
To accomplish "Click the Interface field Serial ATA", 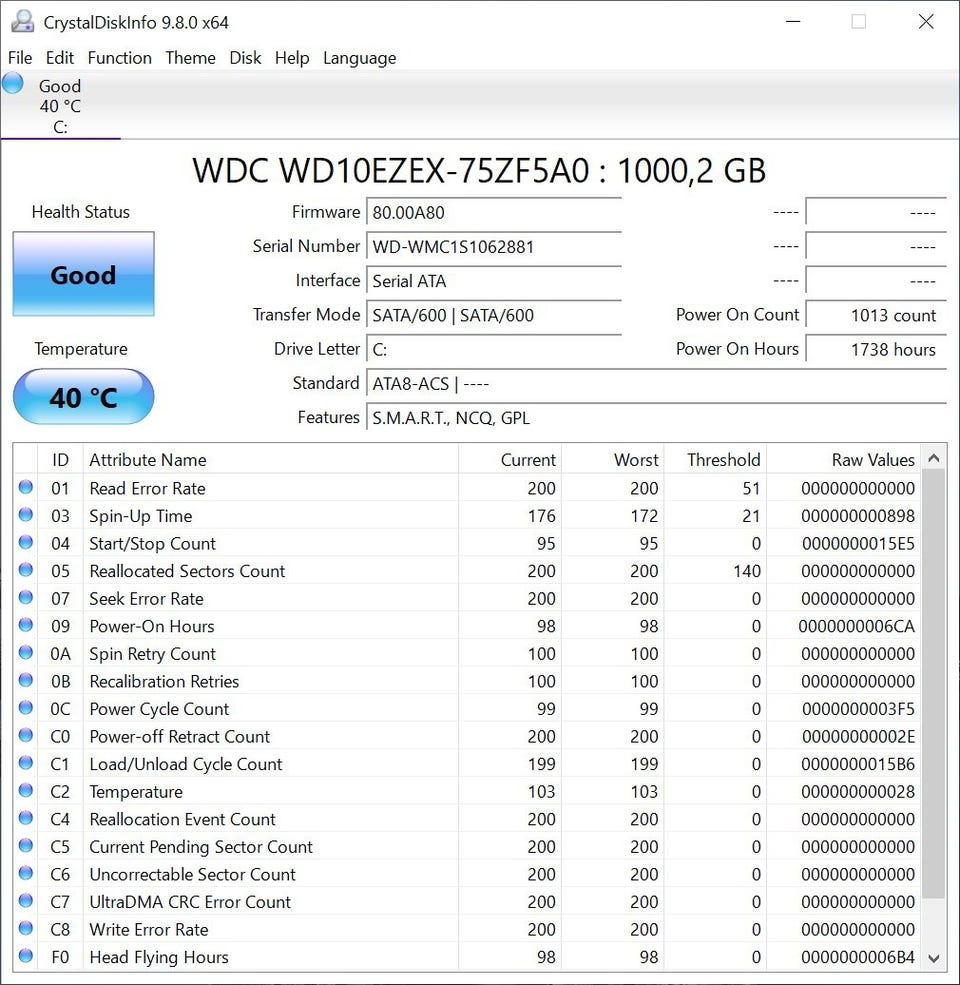I will (x=494, y=280).
